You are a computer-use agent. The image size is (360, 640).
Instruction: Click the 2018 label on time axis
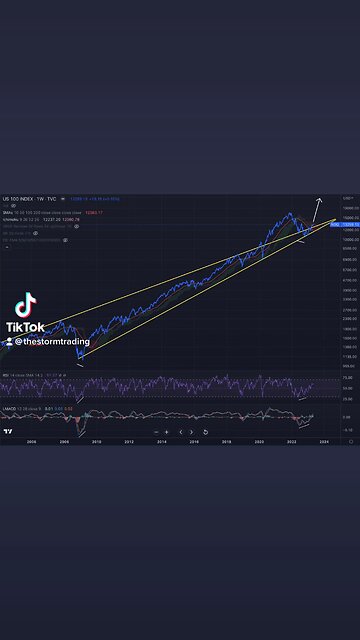click(x=227, y=442)
